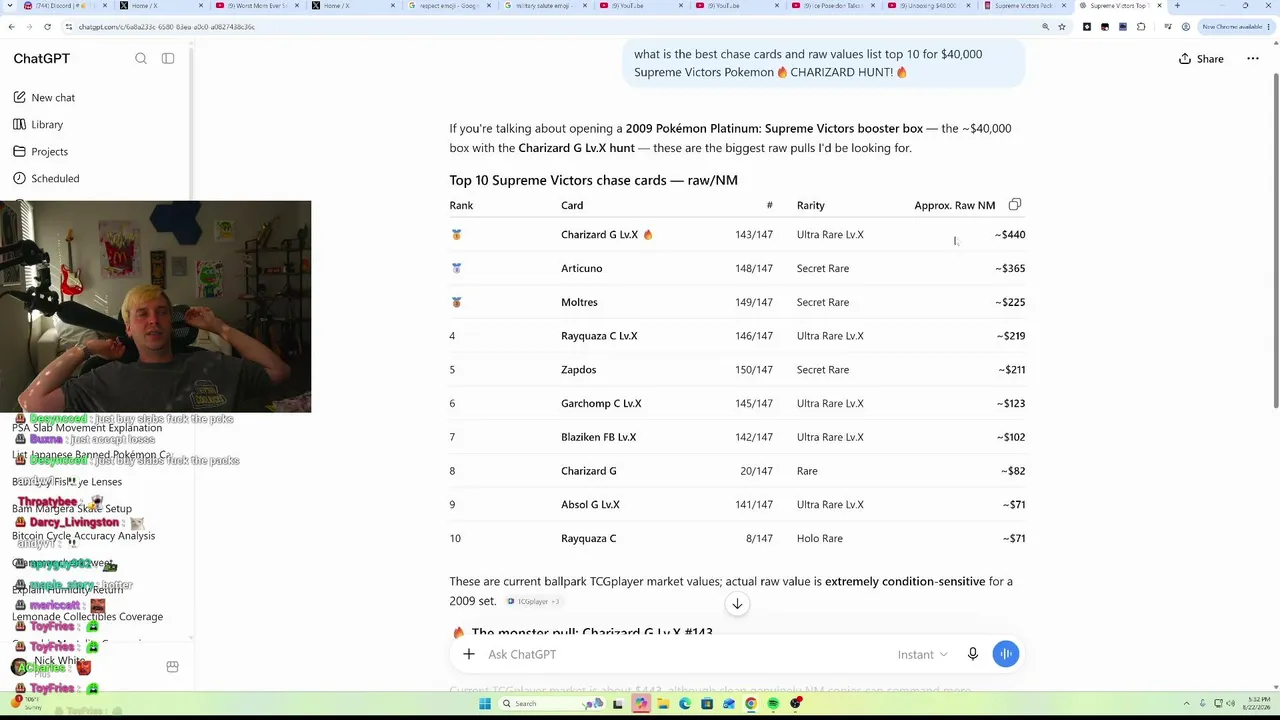Click the ChatGPT logo title
This screenshot has width=1280, height=720.
[41, 59]
